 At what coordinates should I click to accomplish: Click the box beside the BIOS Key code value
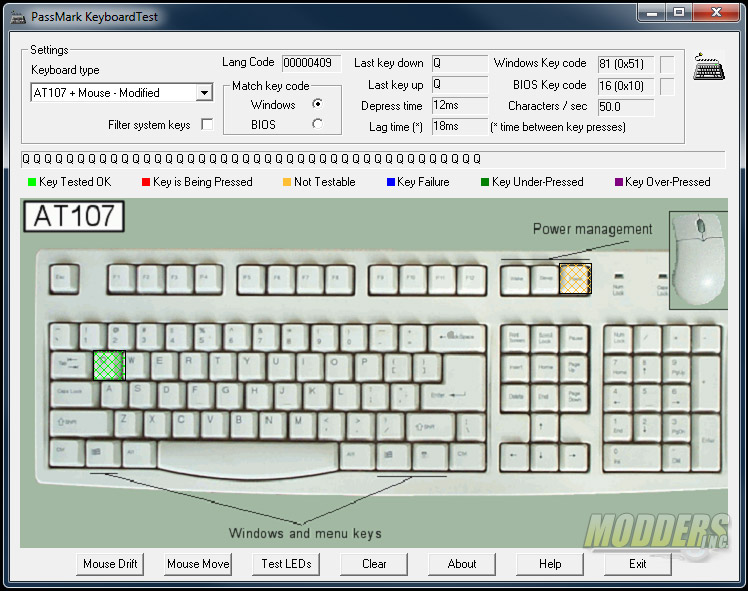[x=667, y=86]
